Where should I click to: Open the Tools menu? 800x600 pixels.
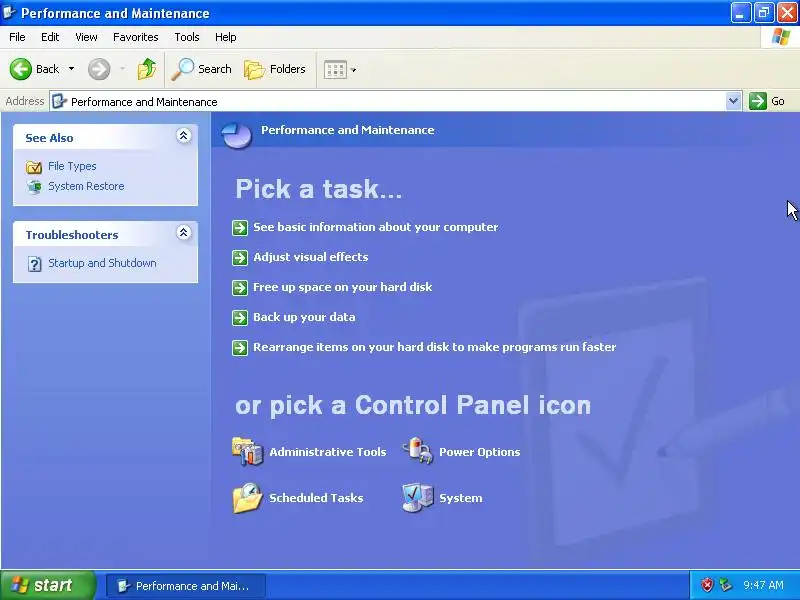click(x=187, y=37)
